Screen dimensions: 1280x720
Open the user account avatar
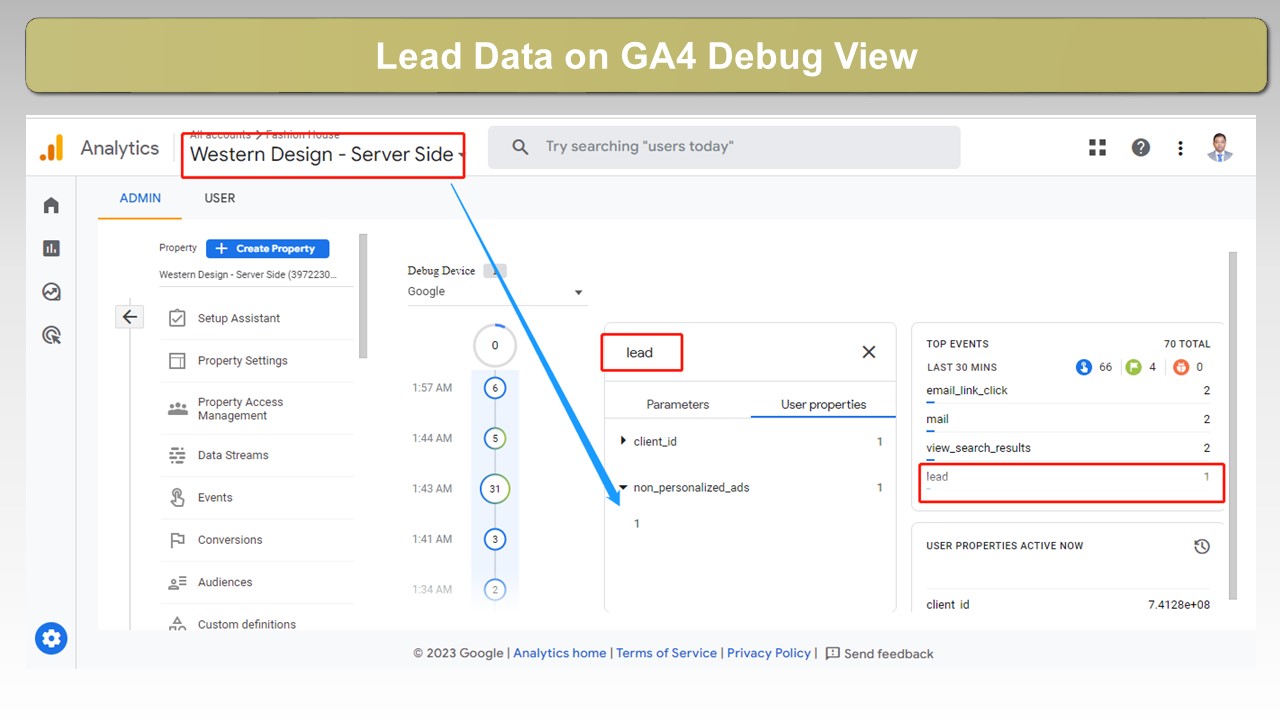(x=1220, y=147)
